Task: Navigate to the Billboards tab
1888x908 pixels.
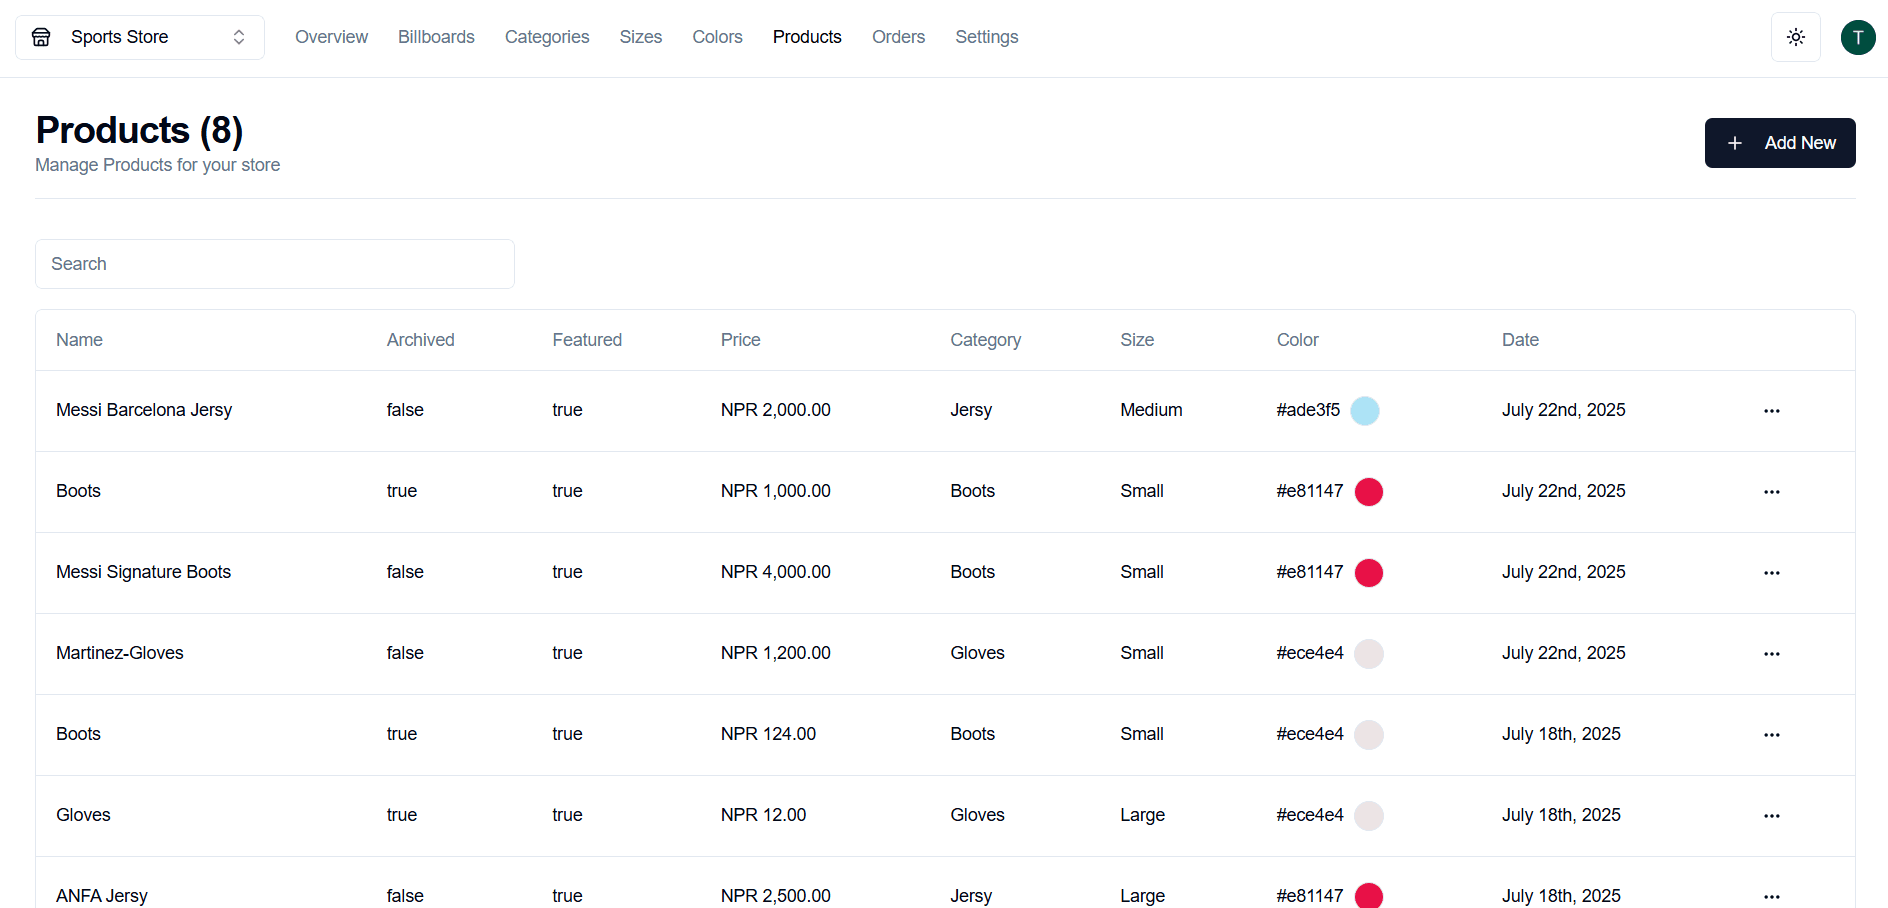Action: [436, 37]
